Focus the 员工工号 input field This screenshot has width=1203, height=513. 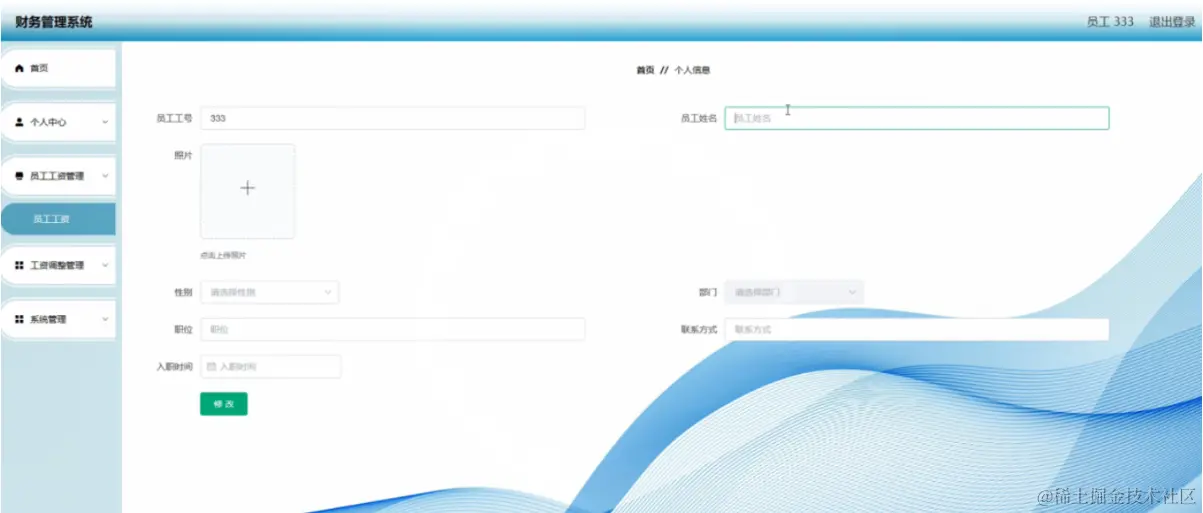pyautogui.click(x=392, y=118)
